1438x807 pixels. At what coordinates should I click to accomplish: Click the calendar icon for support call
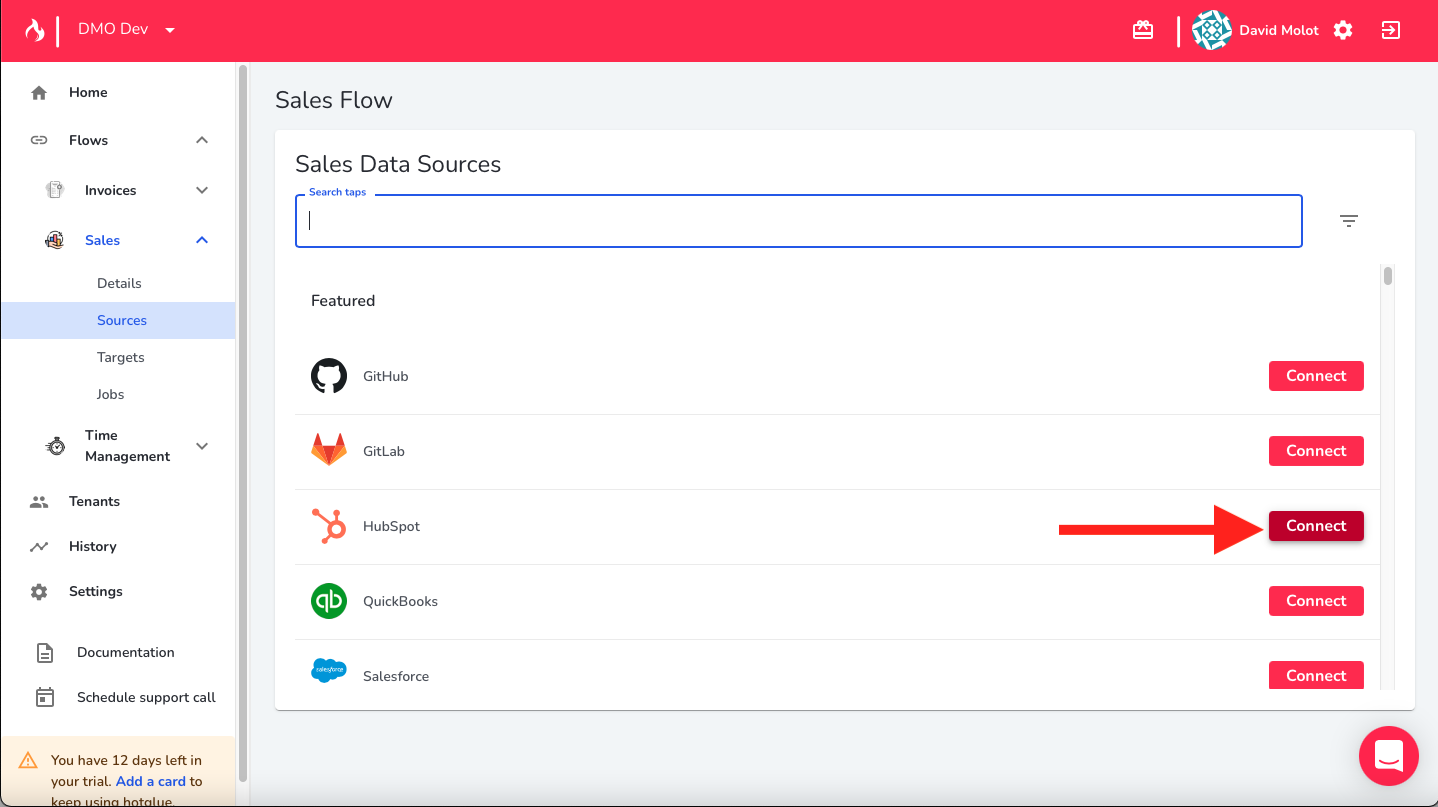(45, 697)
